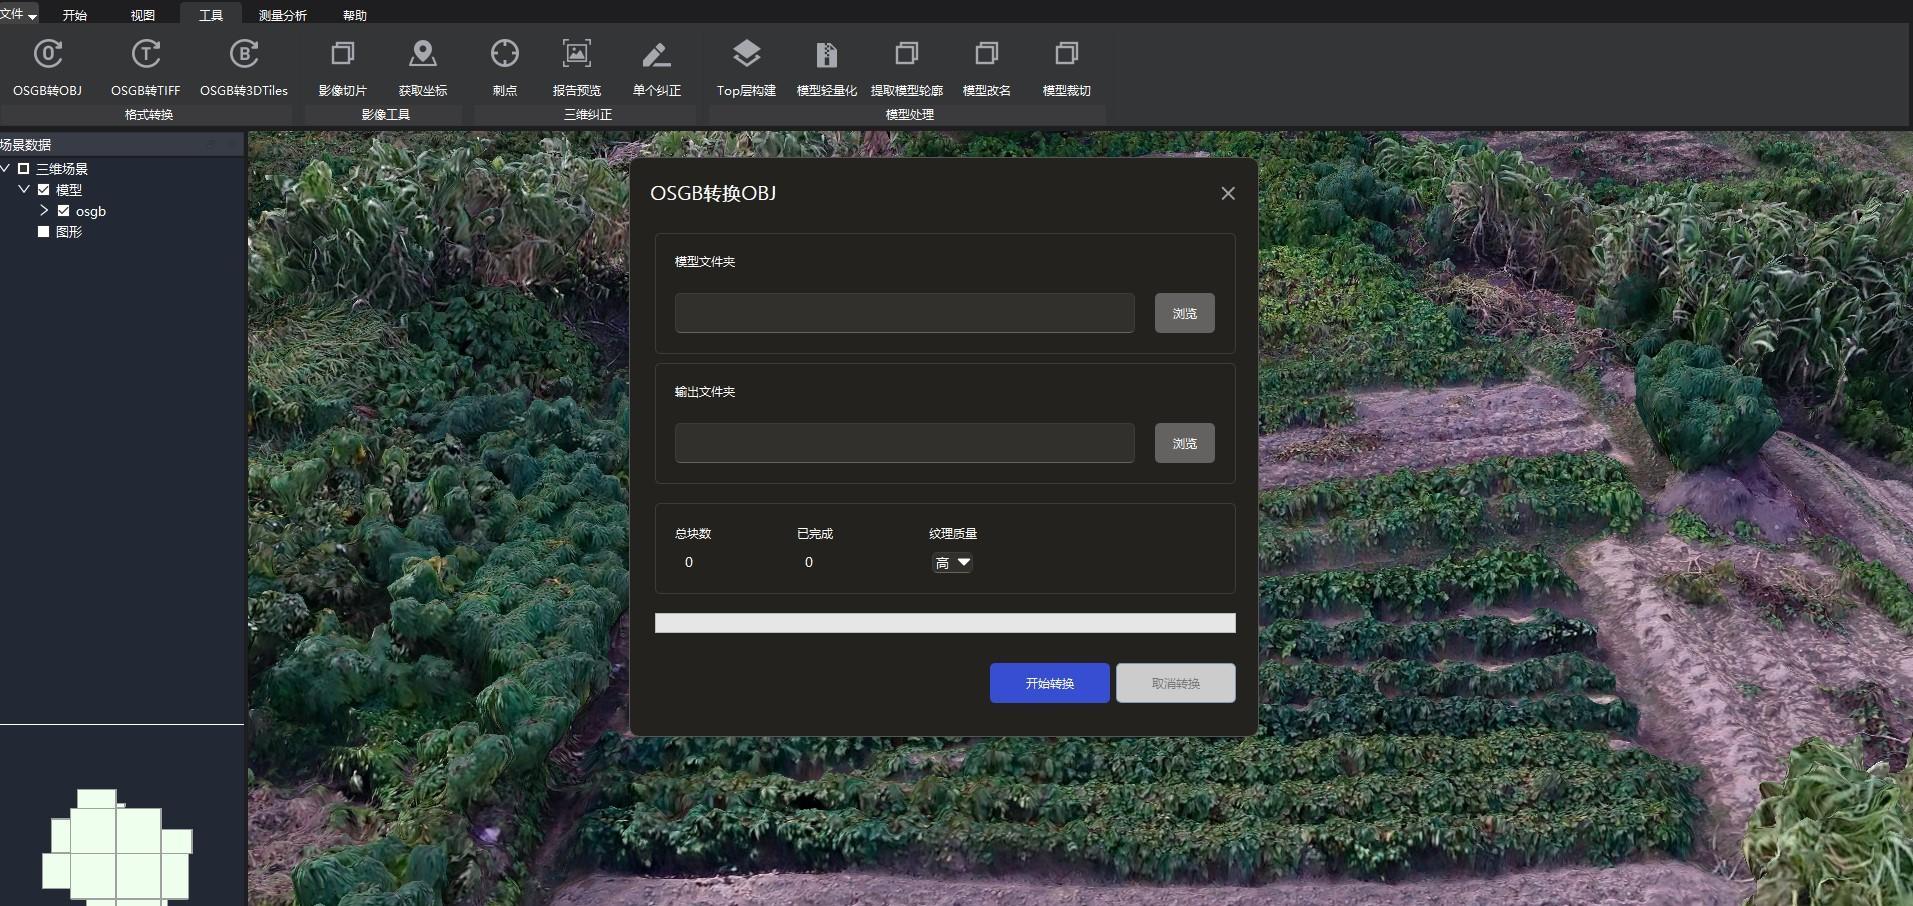Click 浏览 next to 模型文件夹 field
The image size is (1913, 906).
click(x=1184, y=313)
